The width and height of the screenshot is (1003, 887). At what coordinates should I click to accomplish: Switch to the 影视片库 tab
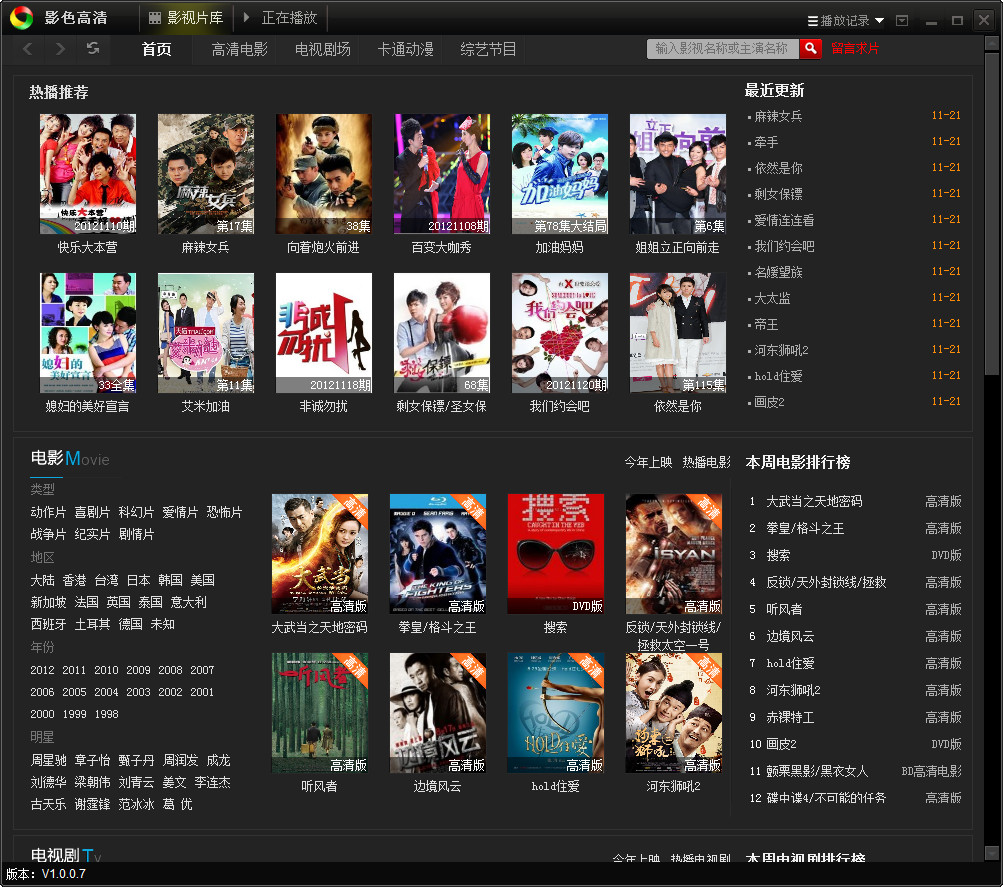tap(186, 18)
